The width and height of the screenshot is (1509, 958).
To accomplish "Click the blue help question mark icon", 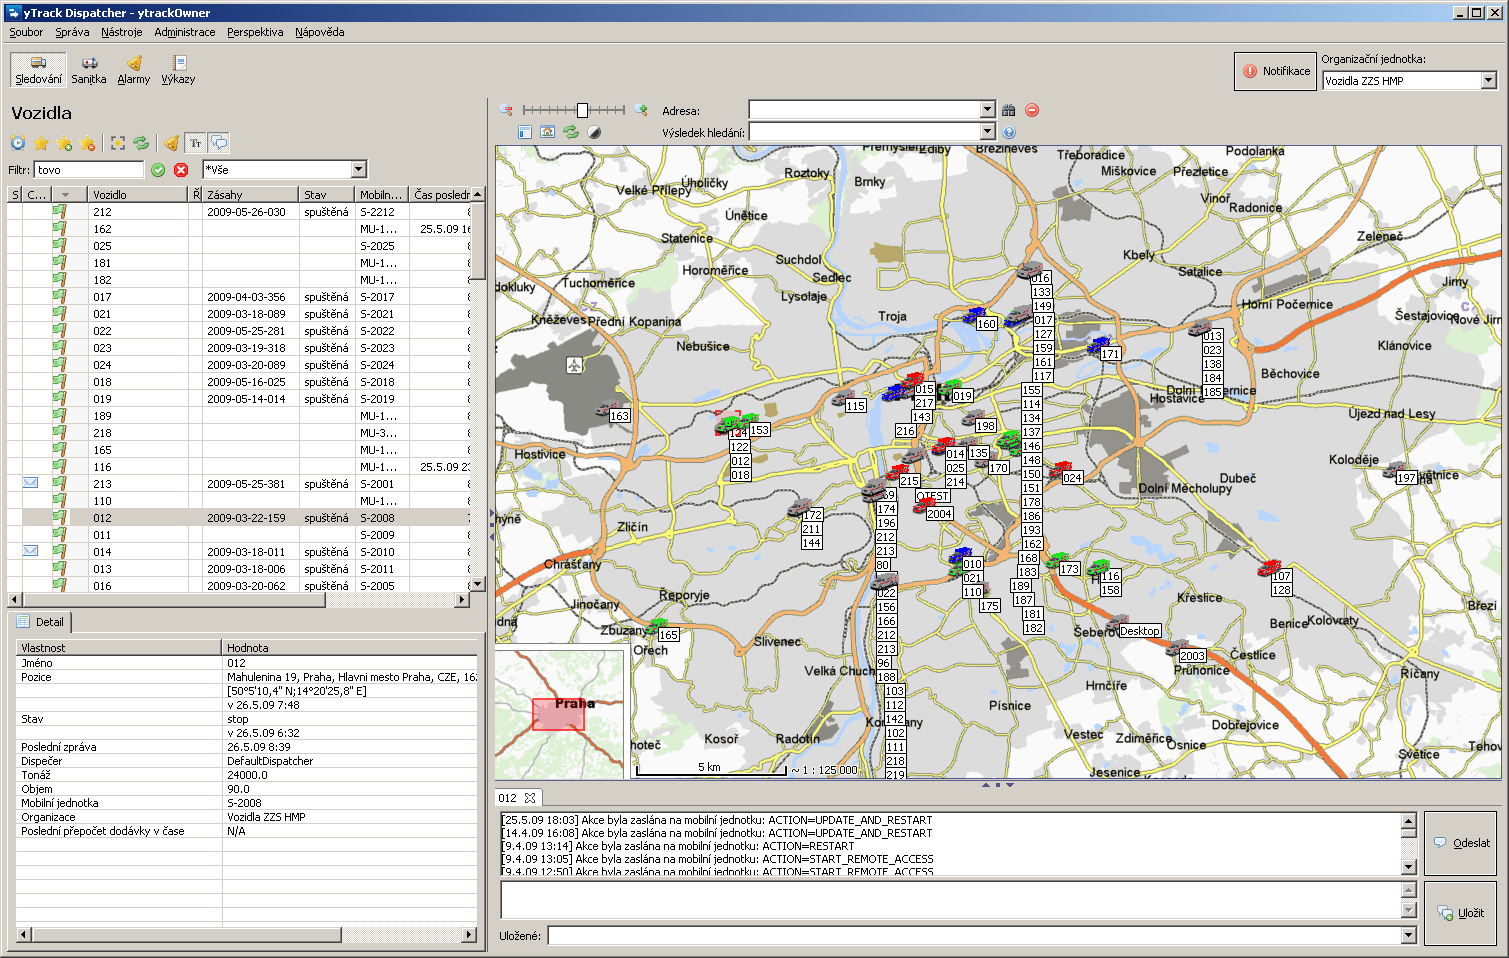I will tap(1009, 132).
